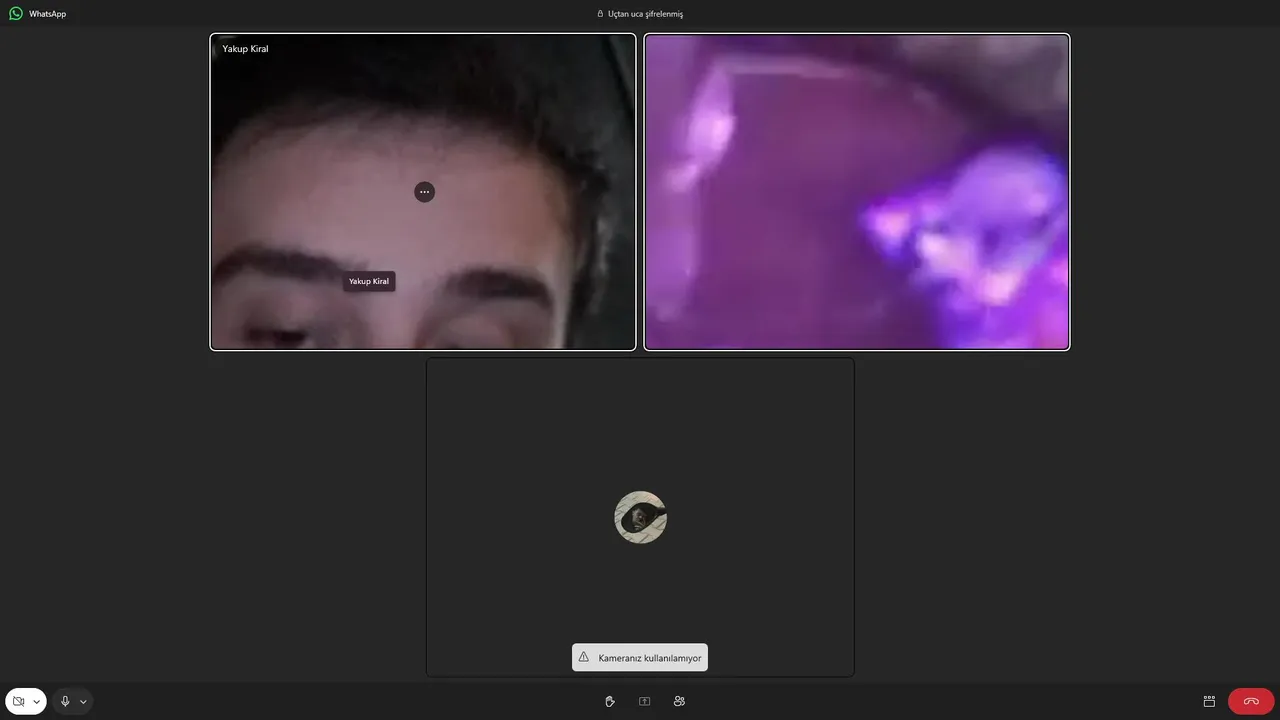
Task: Click the 'Yakup Kiral' name label at the top of the tile
Action: tap(245, 48)
